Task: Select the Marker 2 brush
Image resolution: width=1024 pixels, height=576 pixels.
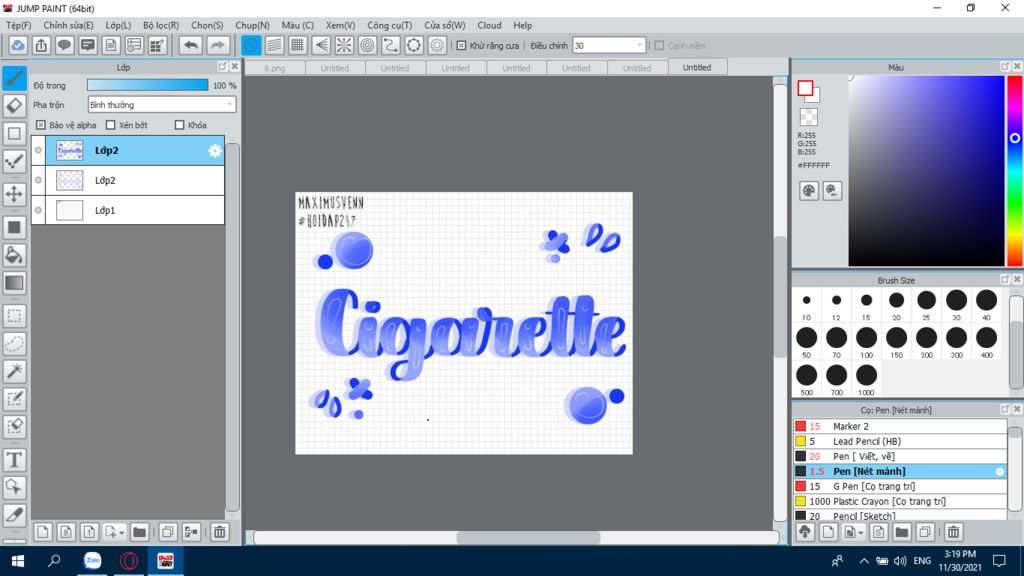Action: point(900,426)
